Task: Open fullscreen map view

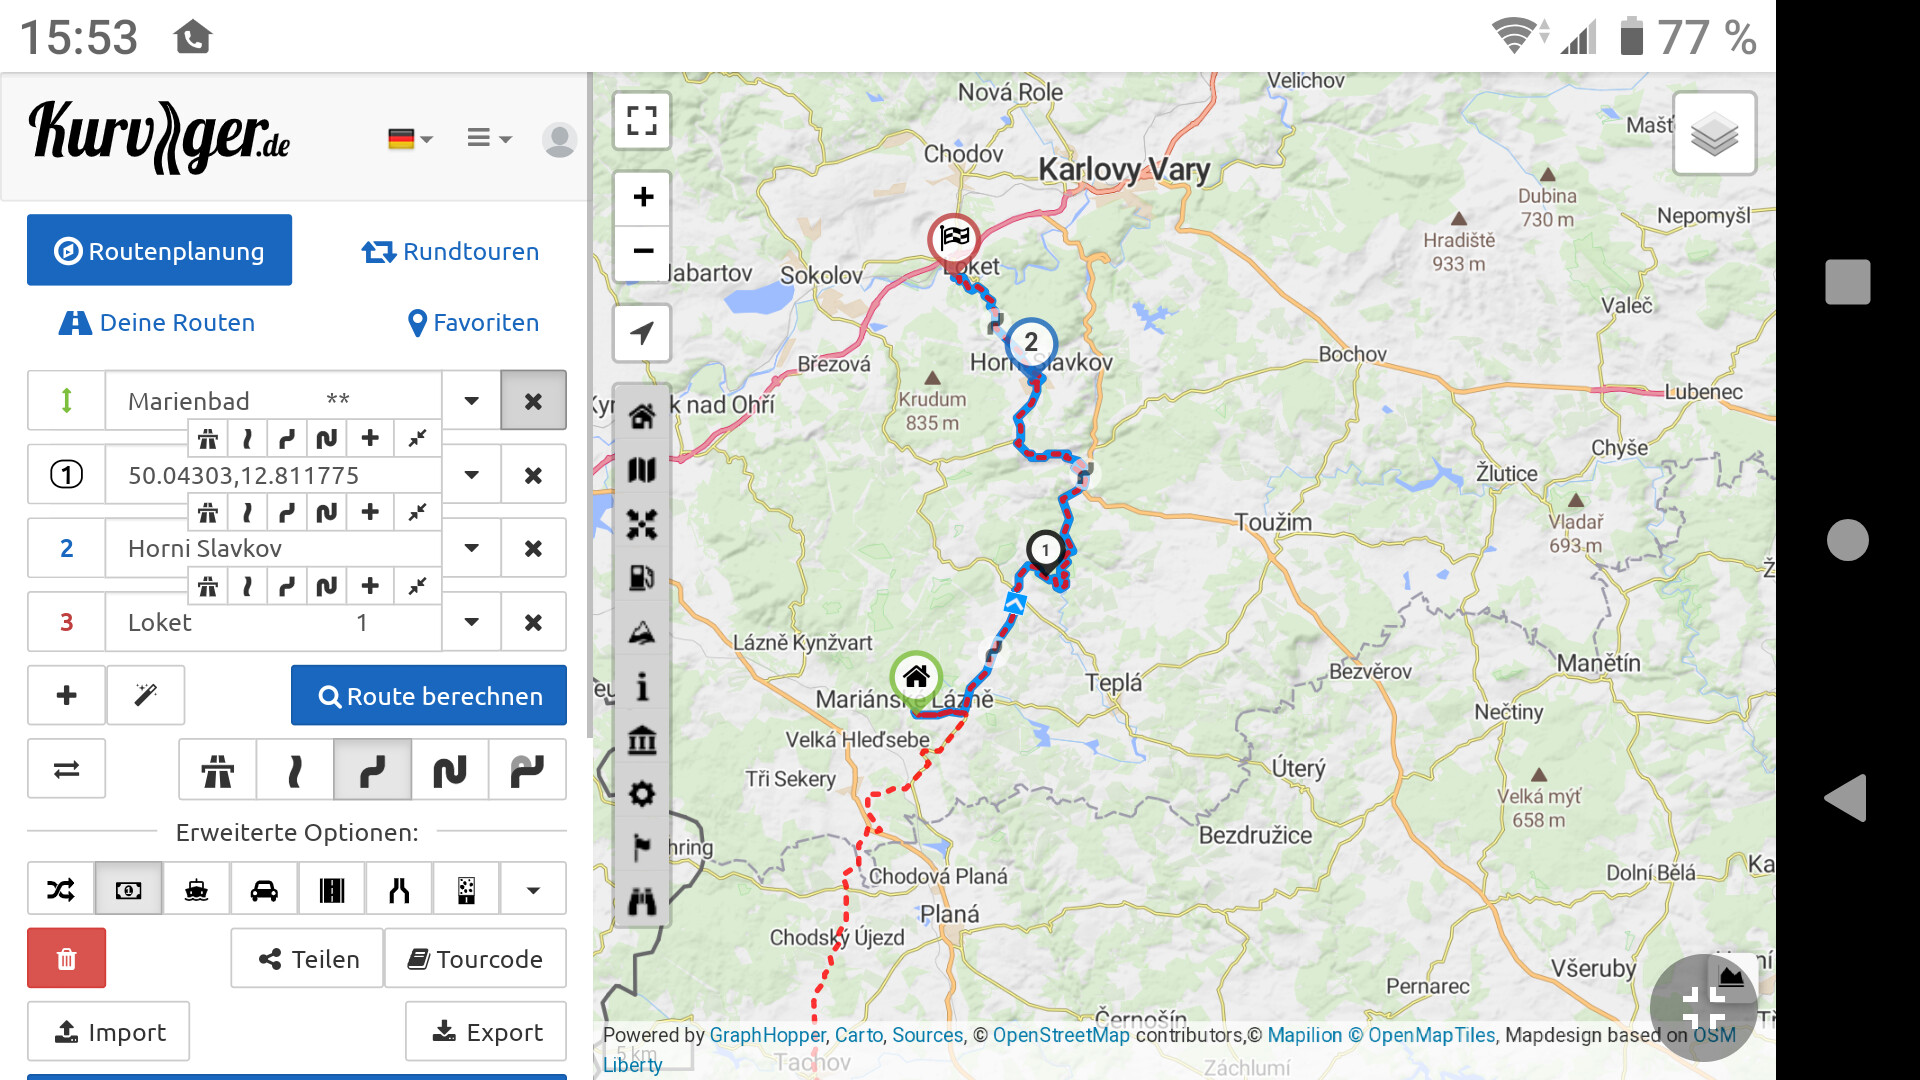Action: click(x=642, y=121)
